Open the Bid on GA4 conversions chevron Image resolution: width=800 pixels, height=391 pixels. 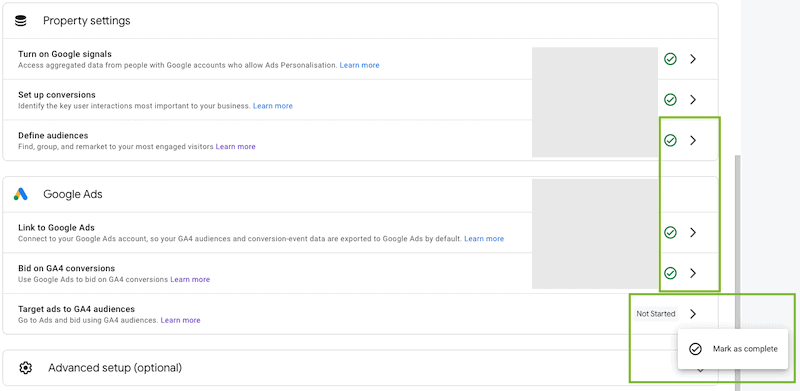point(693,273)
